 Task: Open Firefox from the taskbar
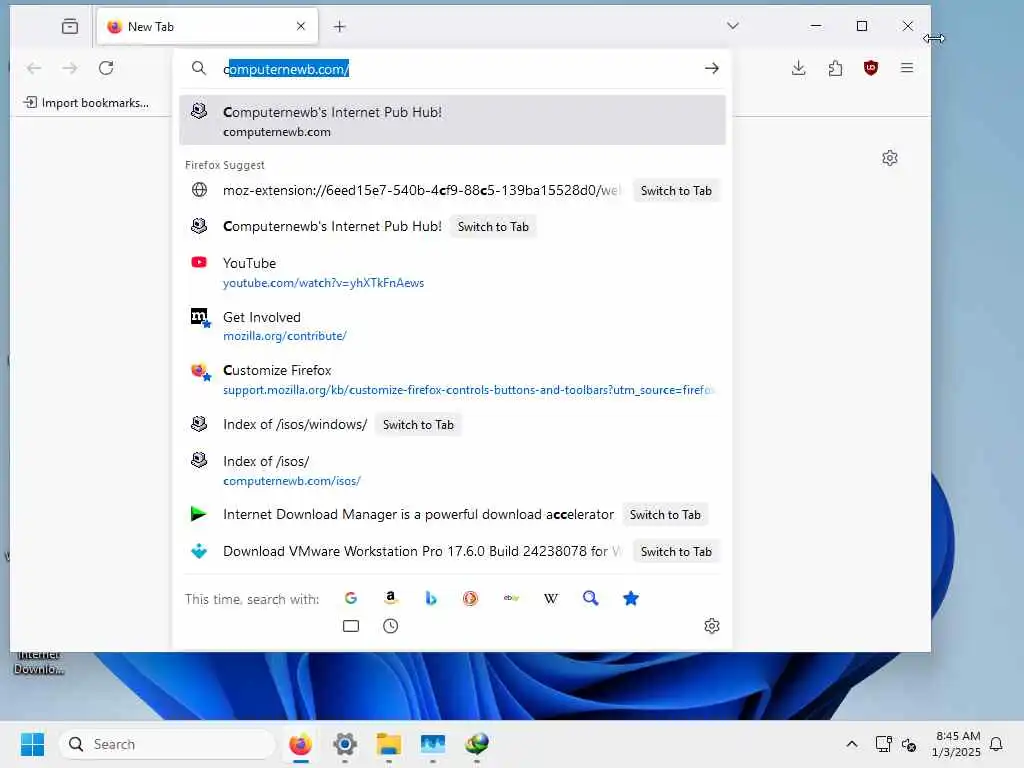[x=300, y=744]
